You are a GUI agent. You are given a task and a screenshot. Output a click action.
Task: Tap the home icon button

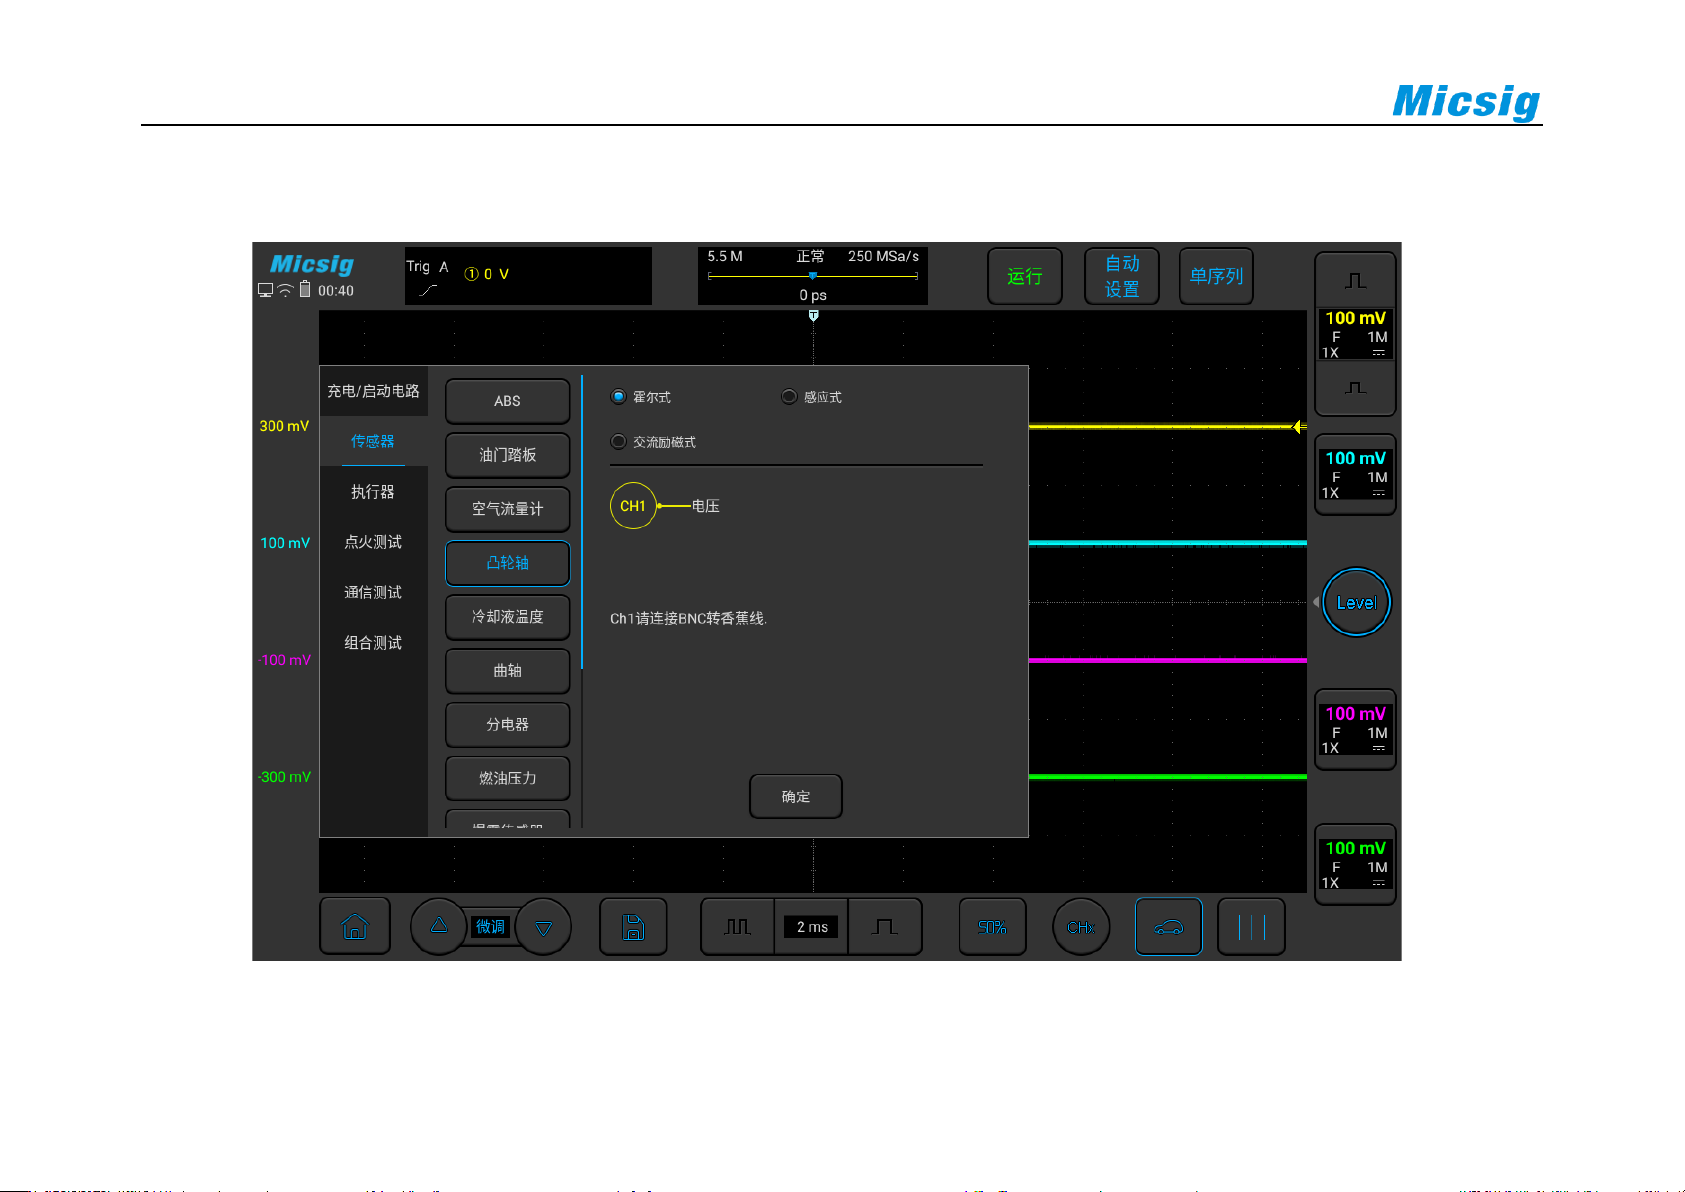(354, 927)
